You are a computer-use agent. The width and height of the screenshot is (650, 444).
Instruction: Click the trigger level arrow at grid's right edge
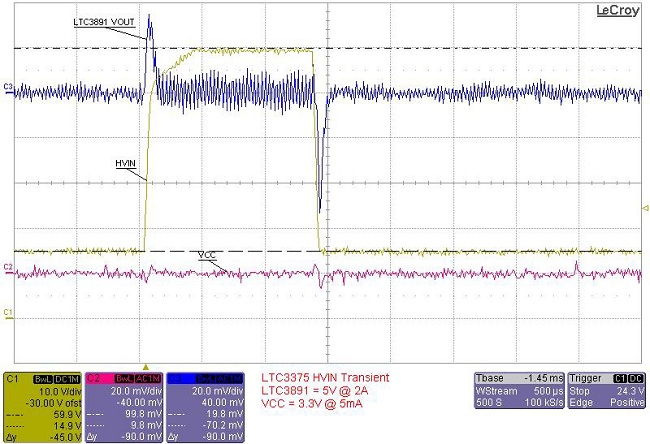coord(645,208)
